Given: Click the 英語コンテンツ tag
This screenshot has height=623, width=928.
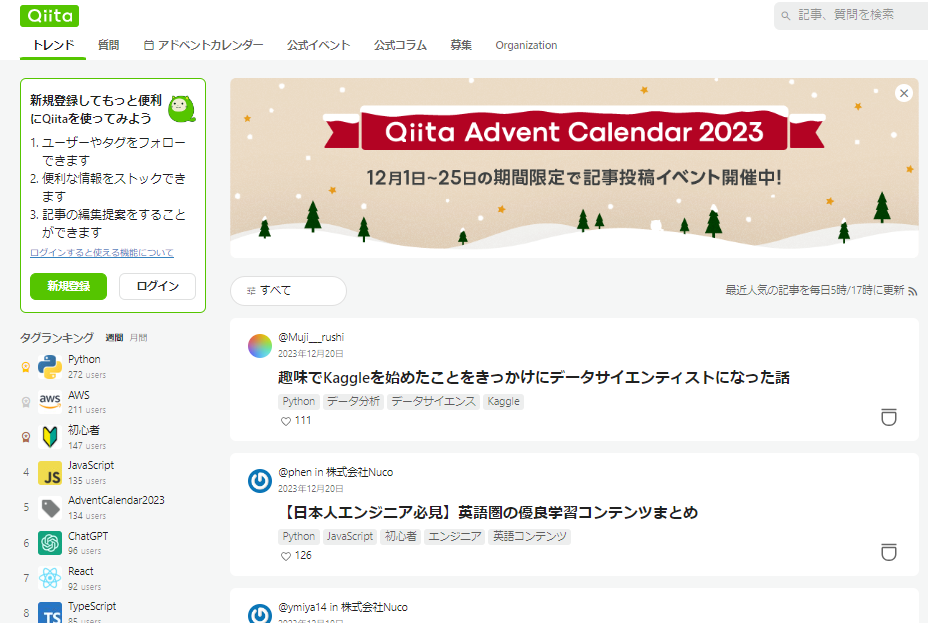Looking at the screenshot, I should [530, 537].
